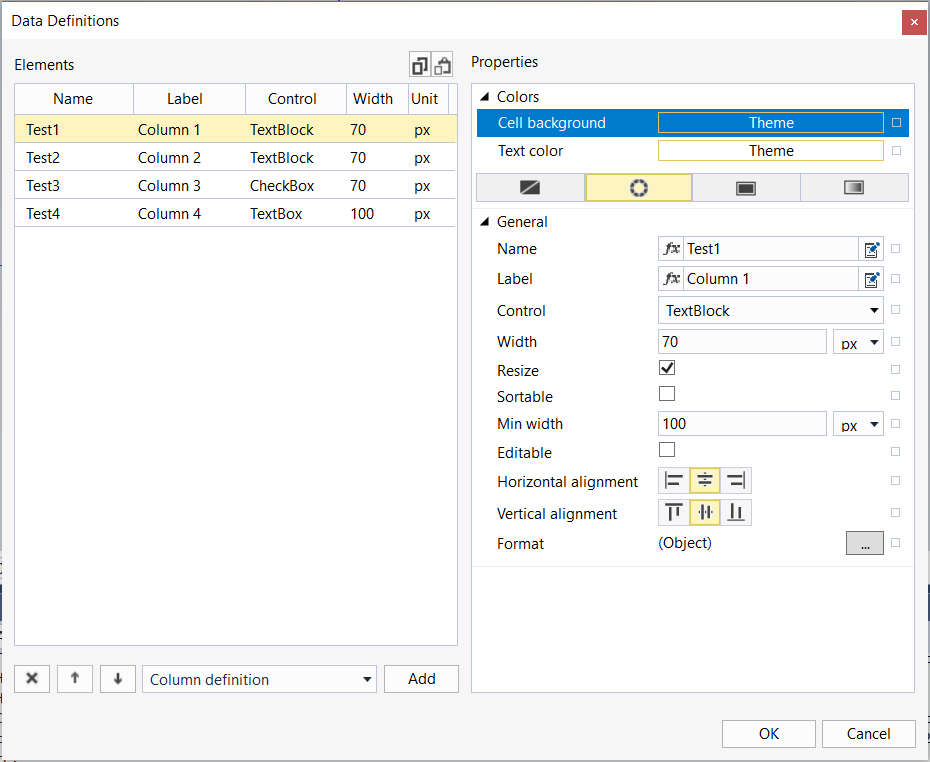Screen dimensions: 930x762
Task: Set vertical alignment to middle
Action: pos(705,512)
